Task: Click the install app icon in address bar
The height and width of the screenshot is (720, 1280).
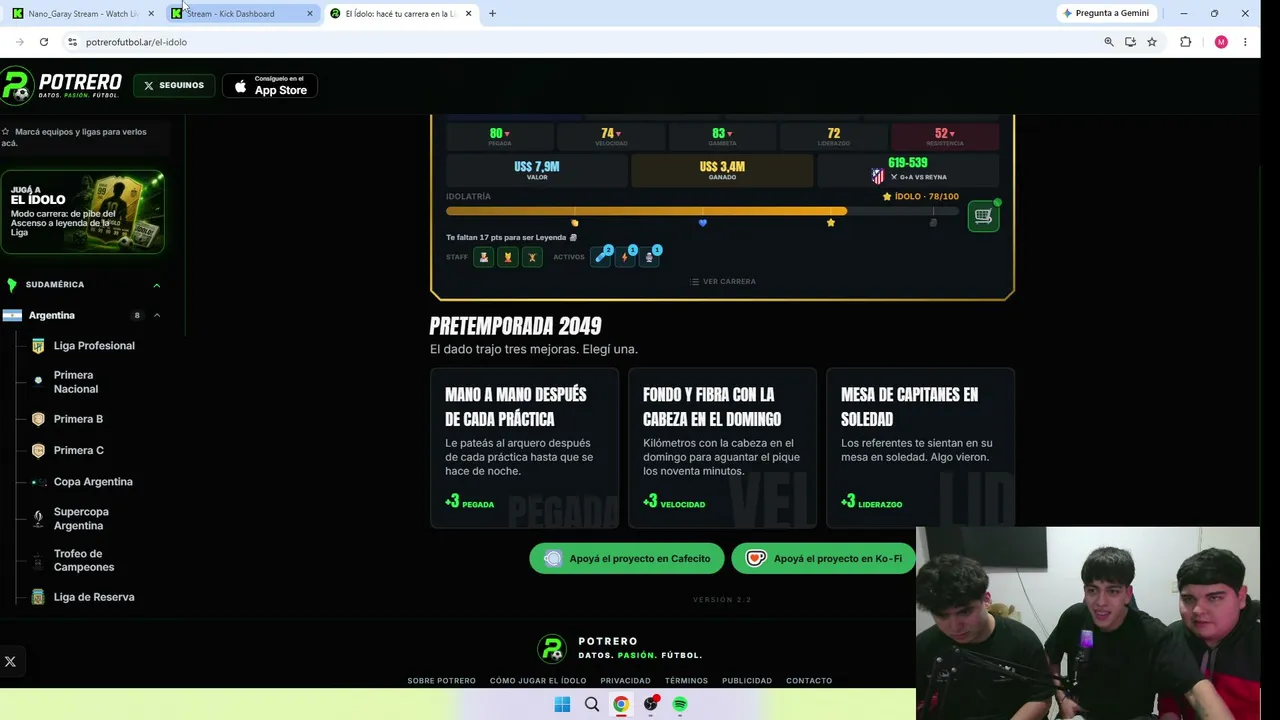Action: coord(1130,42)
